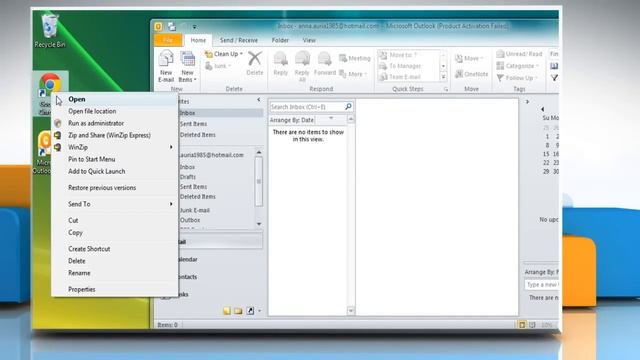Open the Junk dropdown in Delete group
Screen dimensions: 640x360
point(218,66)
